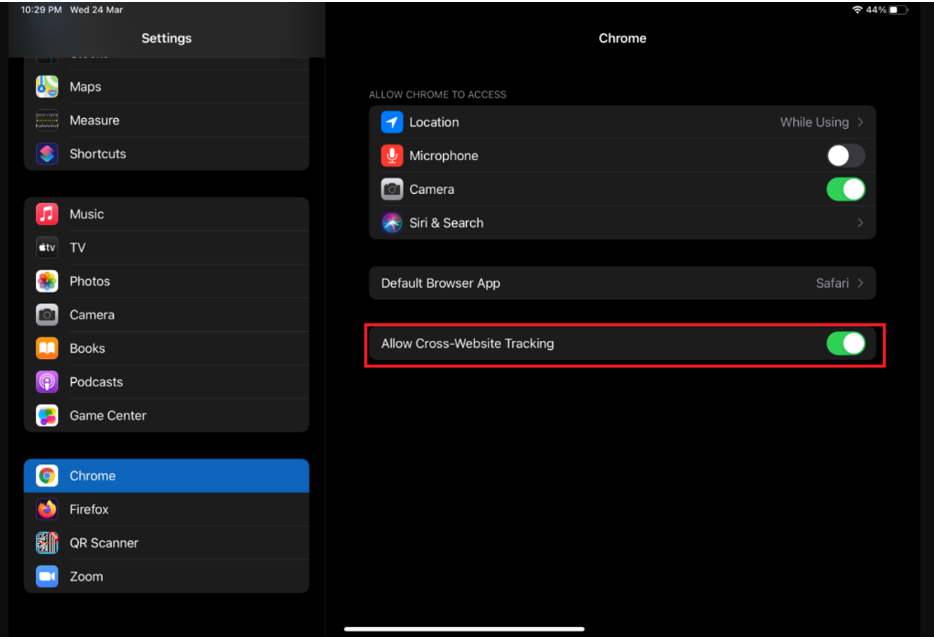934x642 pixels.
Task: Tap the 44% battery percentage
Action: pos(876,10)
